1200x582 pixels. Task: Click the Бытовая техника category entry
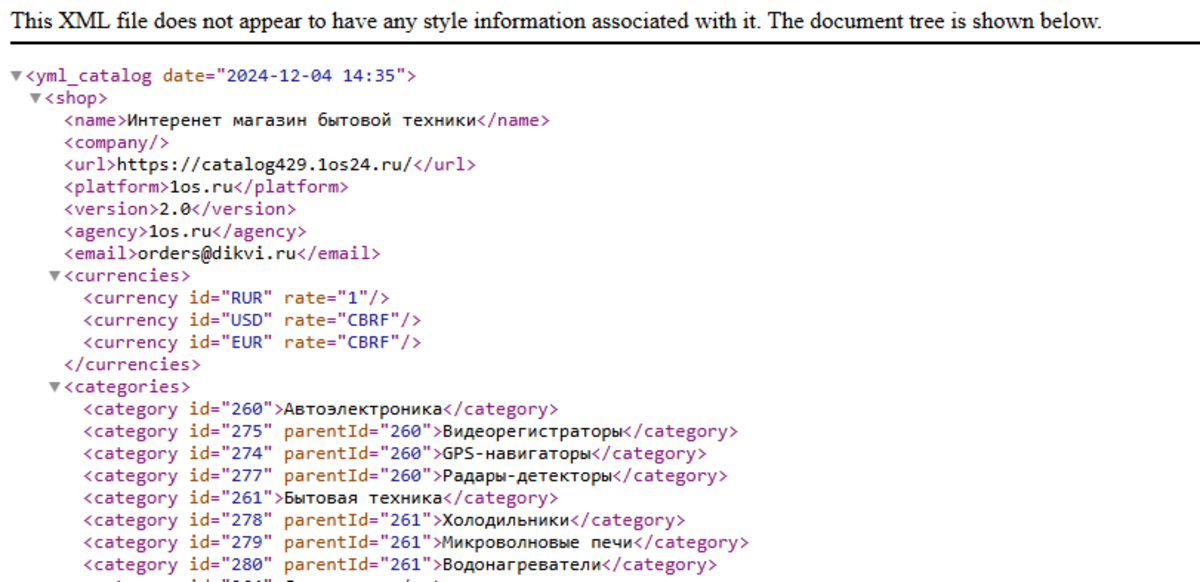click(362, 498)
